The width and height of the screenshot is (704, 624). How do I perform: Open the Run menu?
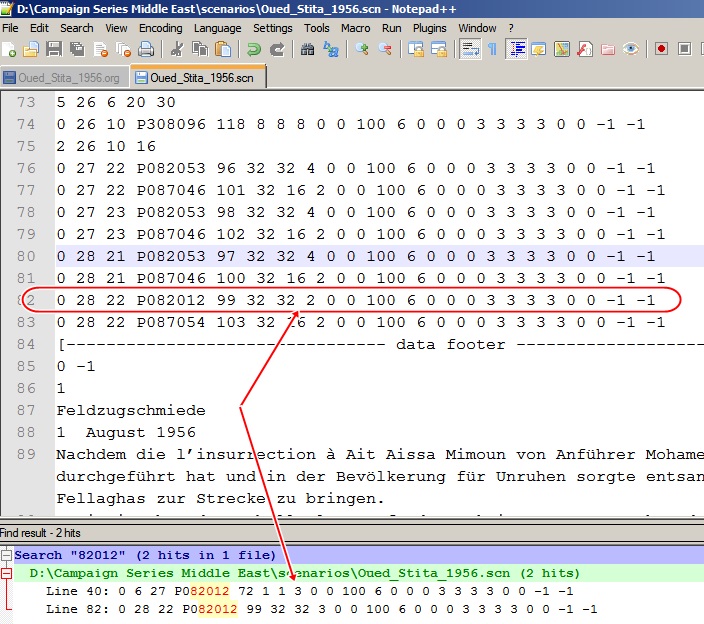tap(392, 28)
